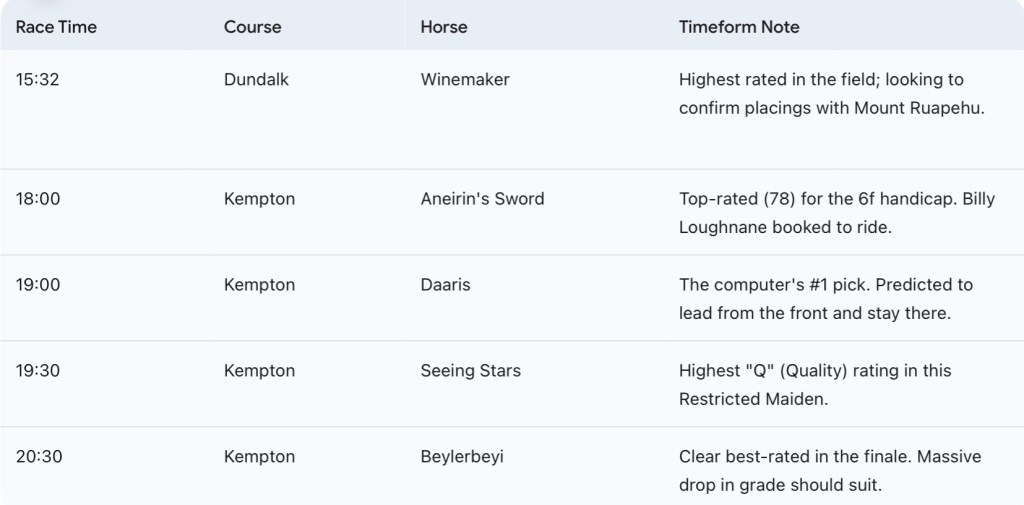Select the 20:30 race time cell
Viewport: 1024px width, 505px height.
pos(39,457)
